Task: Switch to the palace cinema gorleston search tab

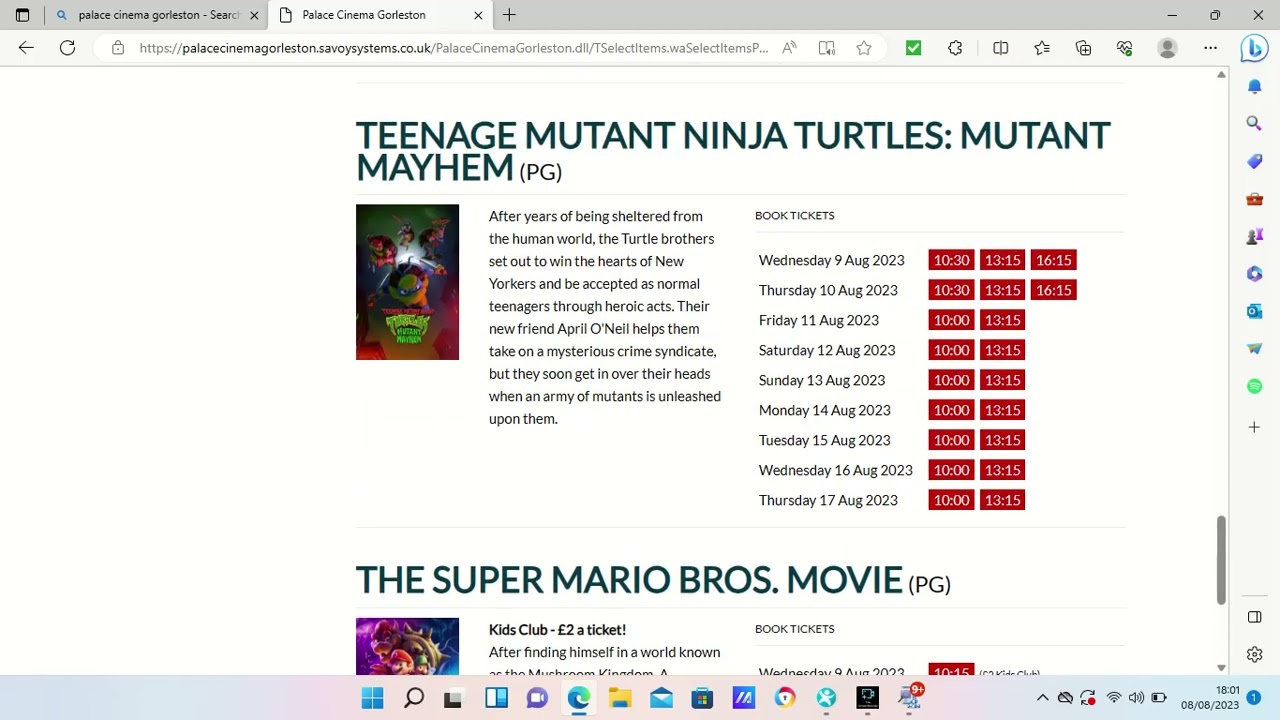Action: tap(158, 15)
